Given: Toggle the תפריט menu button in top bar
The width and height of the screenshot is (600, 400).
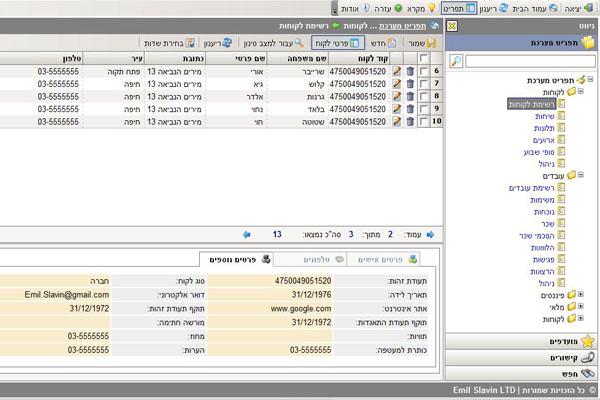Looking at the screenshot, I should pos(459,8).
